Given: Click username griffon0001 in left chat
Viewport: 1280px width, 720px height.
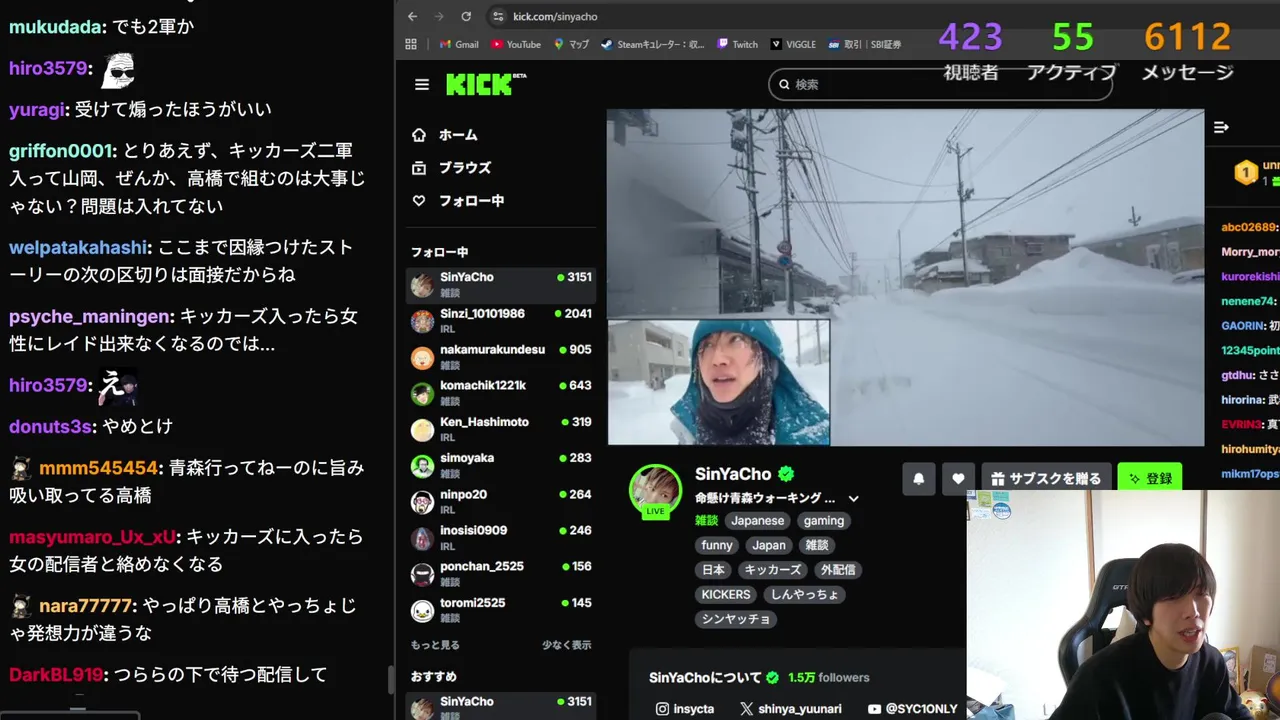Looking at the screenshot, I should 62,151.
